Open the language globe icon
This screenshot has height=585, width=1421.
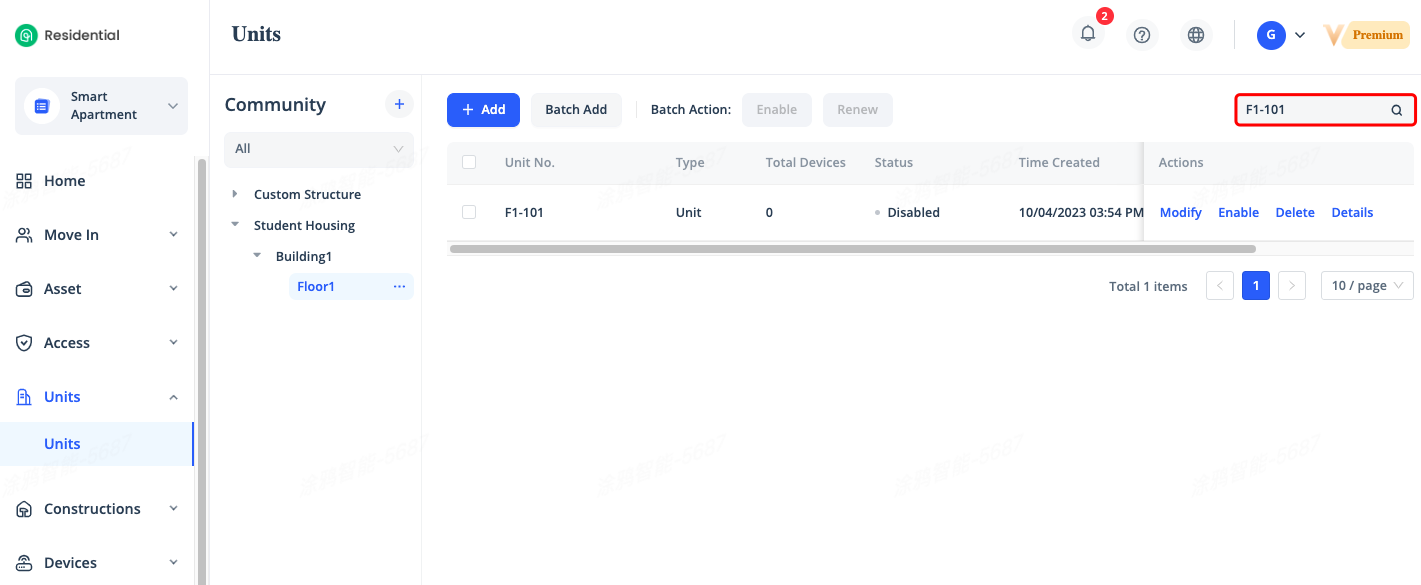[1195, 35]
